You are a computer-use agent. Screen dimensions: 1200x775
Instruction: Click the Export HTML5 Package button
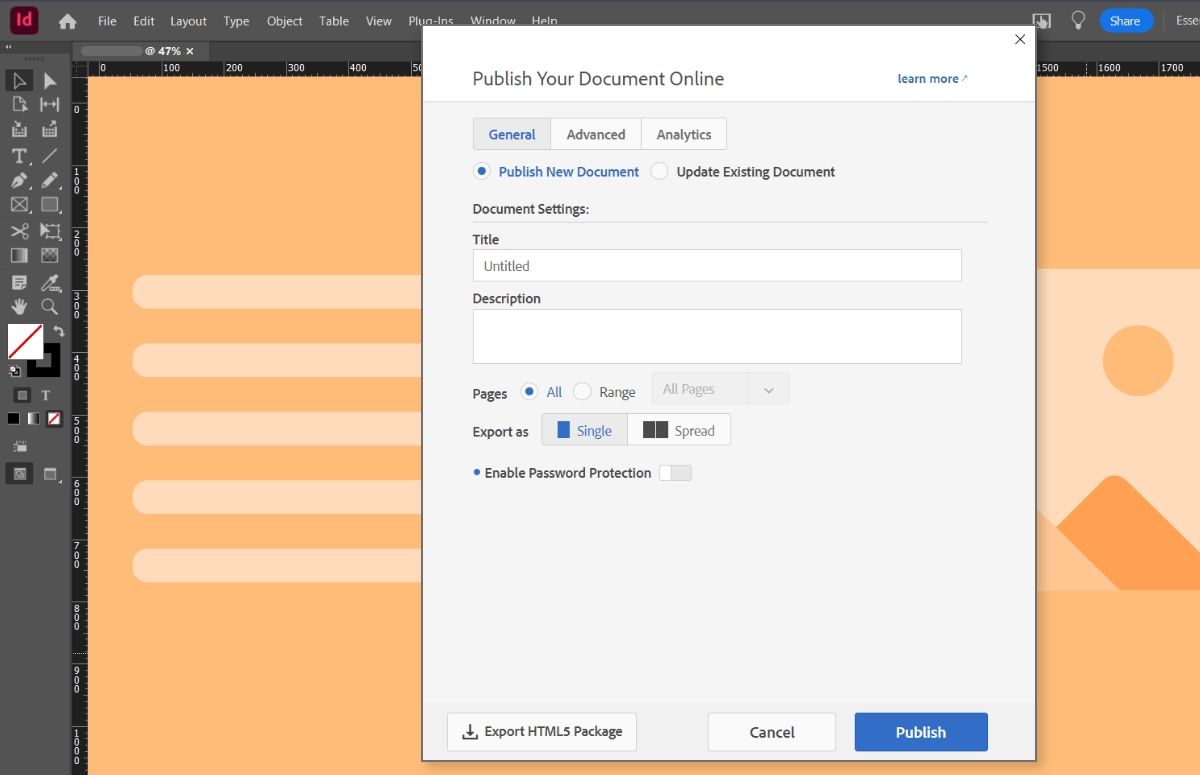[x=541, y=731]
